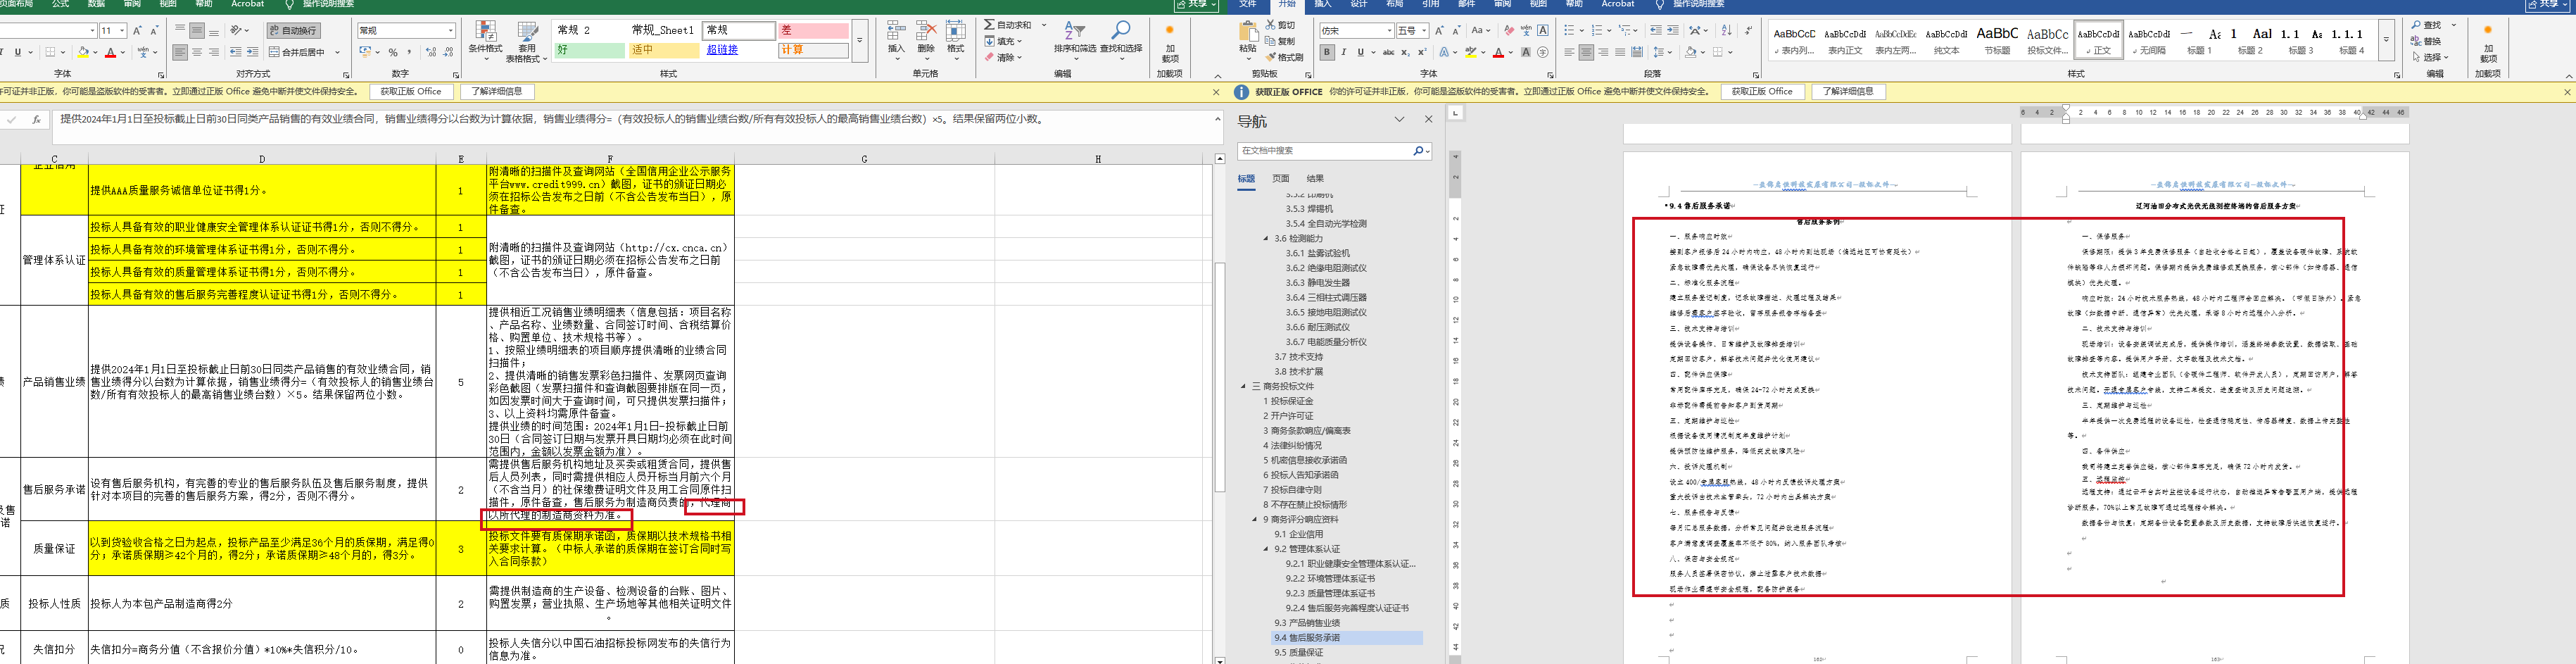Click the red font color swatch in Word
Viewport: 2576px width, 664px height.
(1498, 53)
